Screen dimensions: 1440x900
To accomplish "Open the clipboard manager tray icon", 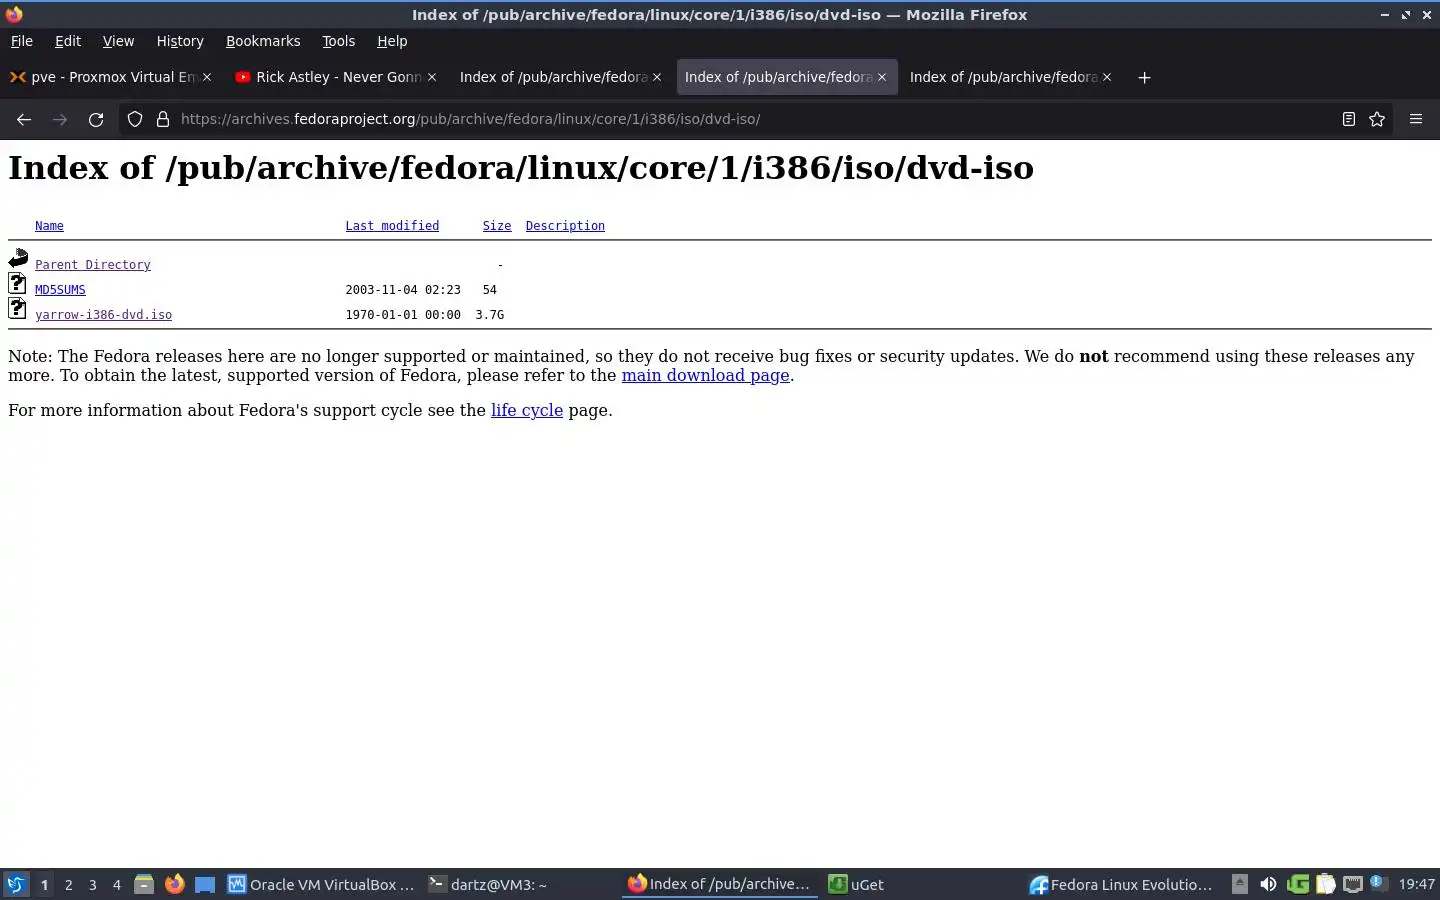I will [1326, 884].
